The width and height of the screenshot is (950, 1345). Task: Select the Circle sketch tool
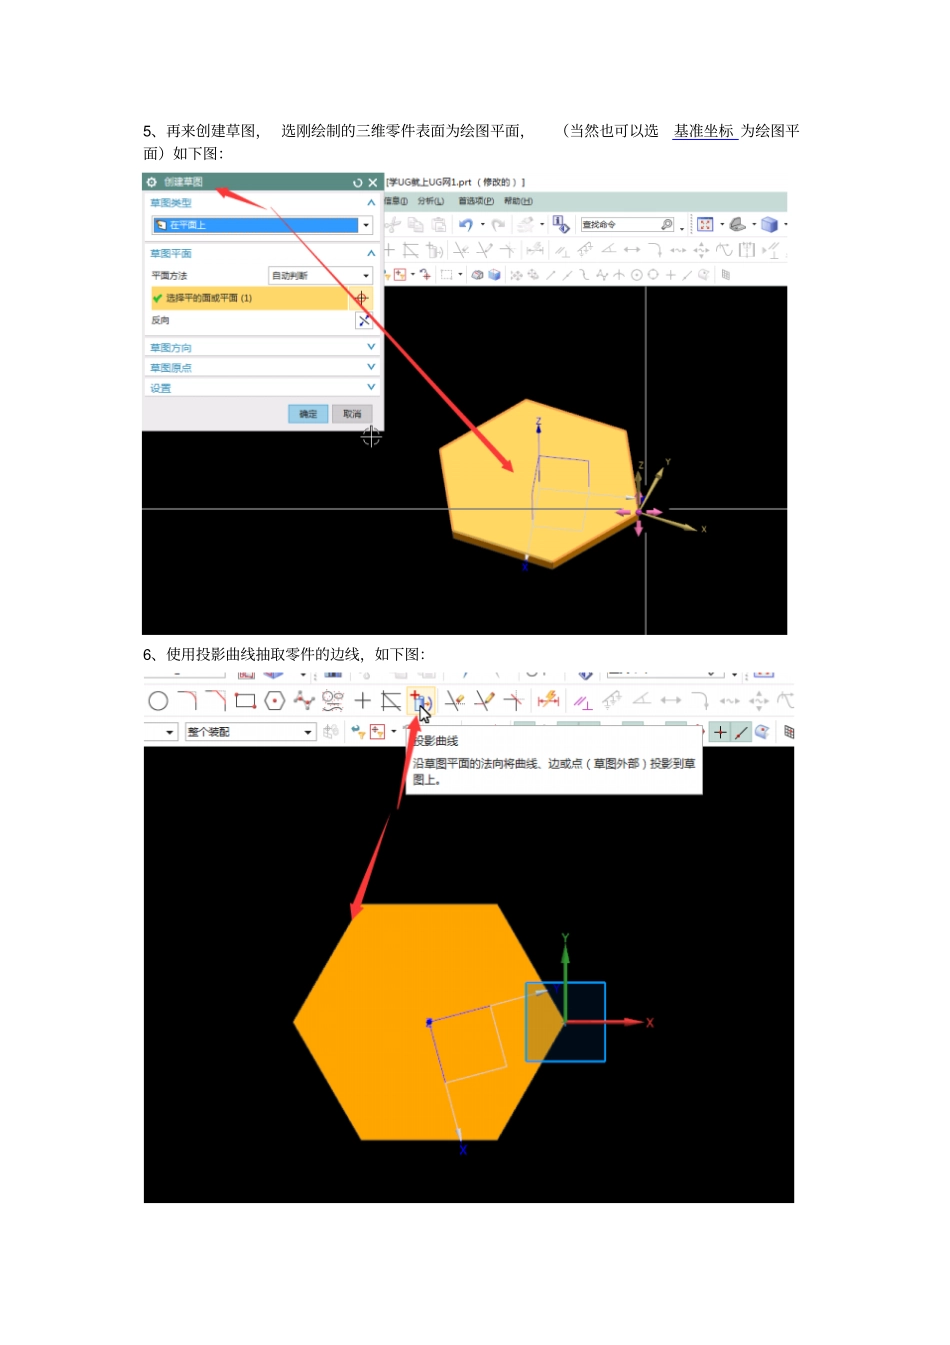(158, 701)
